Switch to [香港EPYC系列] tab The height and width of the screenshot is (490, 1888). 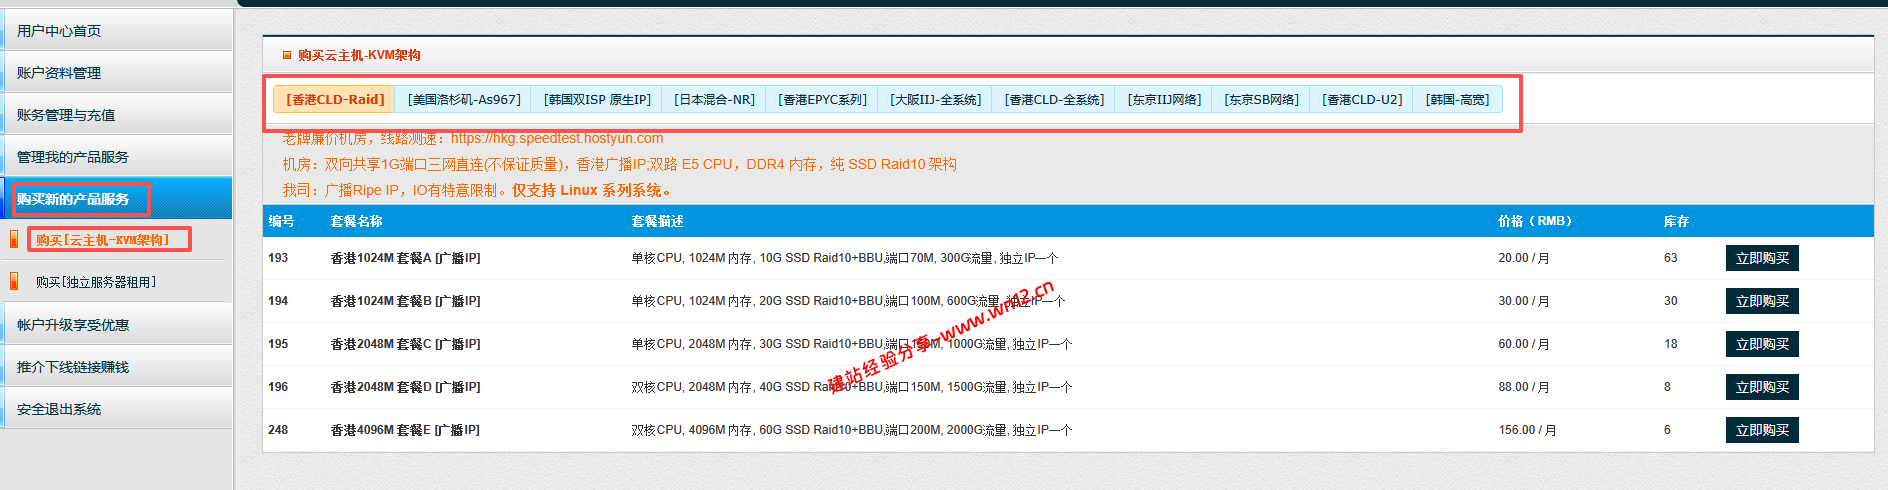tap(822, 99)
